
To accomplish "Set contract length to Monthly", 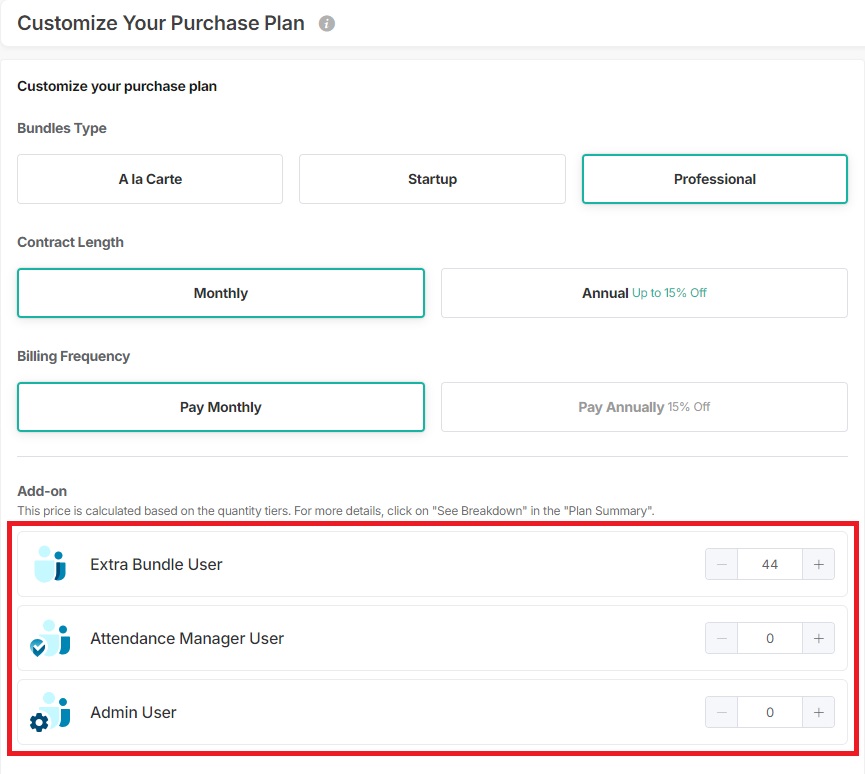I will click(221, 293).
